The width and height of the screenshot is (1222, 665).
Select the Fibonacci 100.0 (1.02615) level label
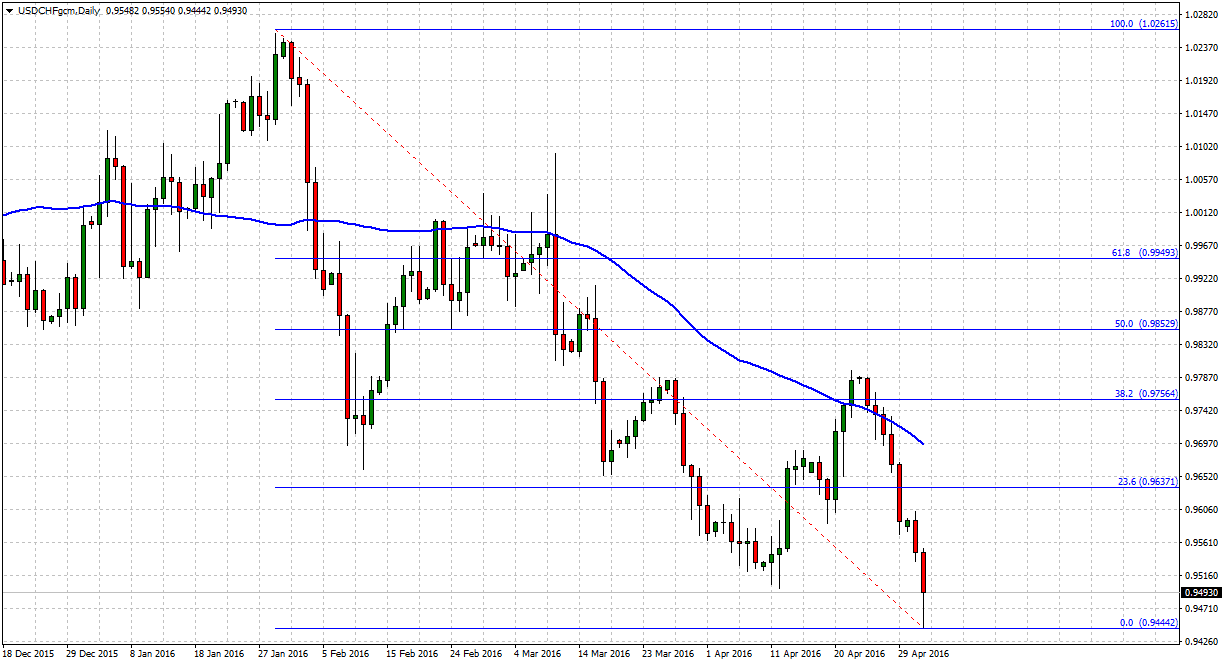click(1144, 23)
